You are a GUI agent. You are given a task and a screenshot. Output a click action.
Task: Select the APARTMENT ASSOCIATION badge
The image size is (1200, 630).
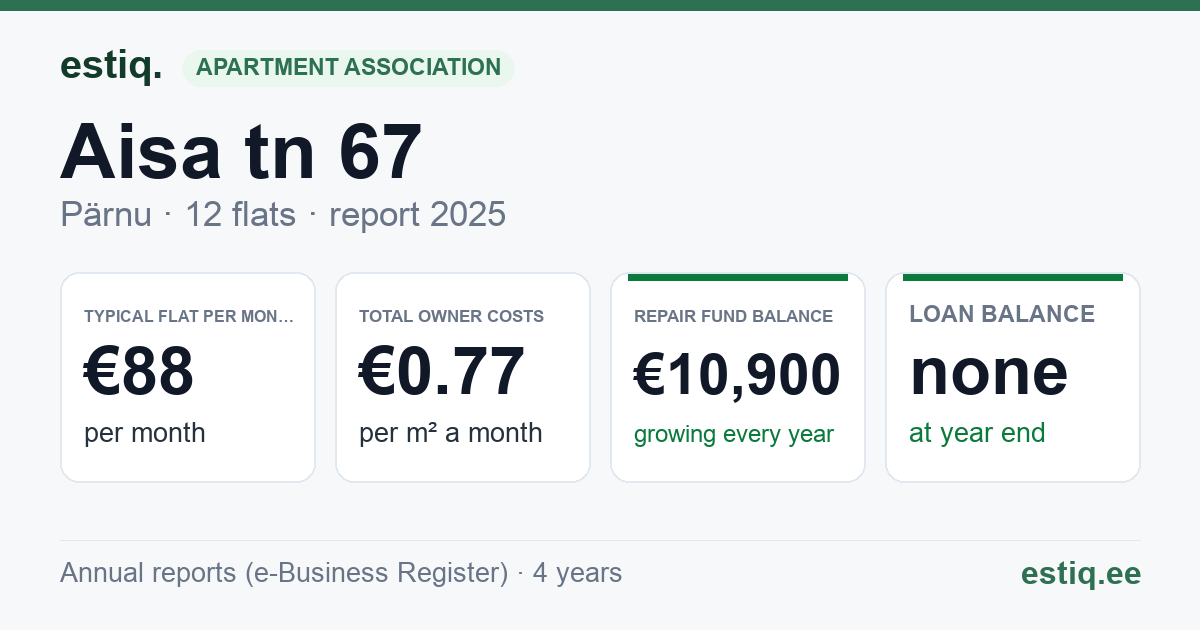pyautogui.click(x=348, y=68)
